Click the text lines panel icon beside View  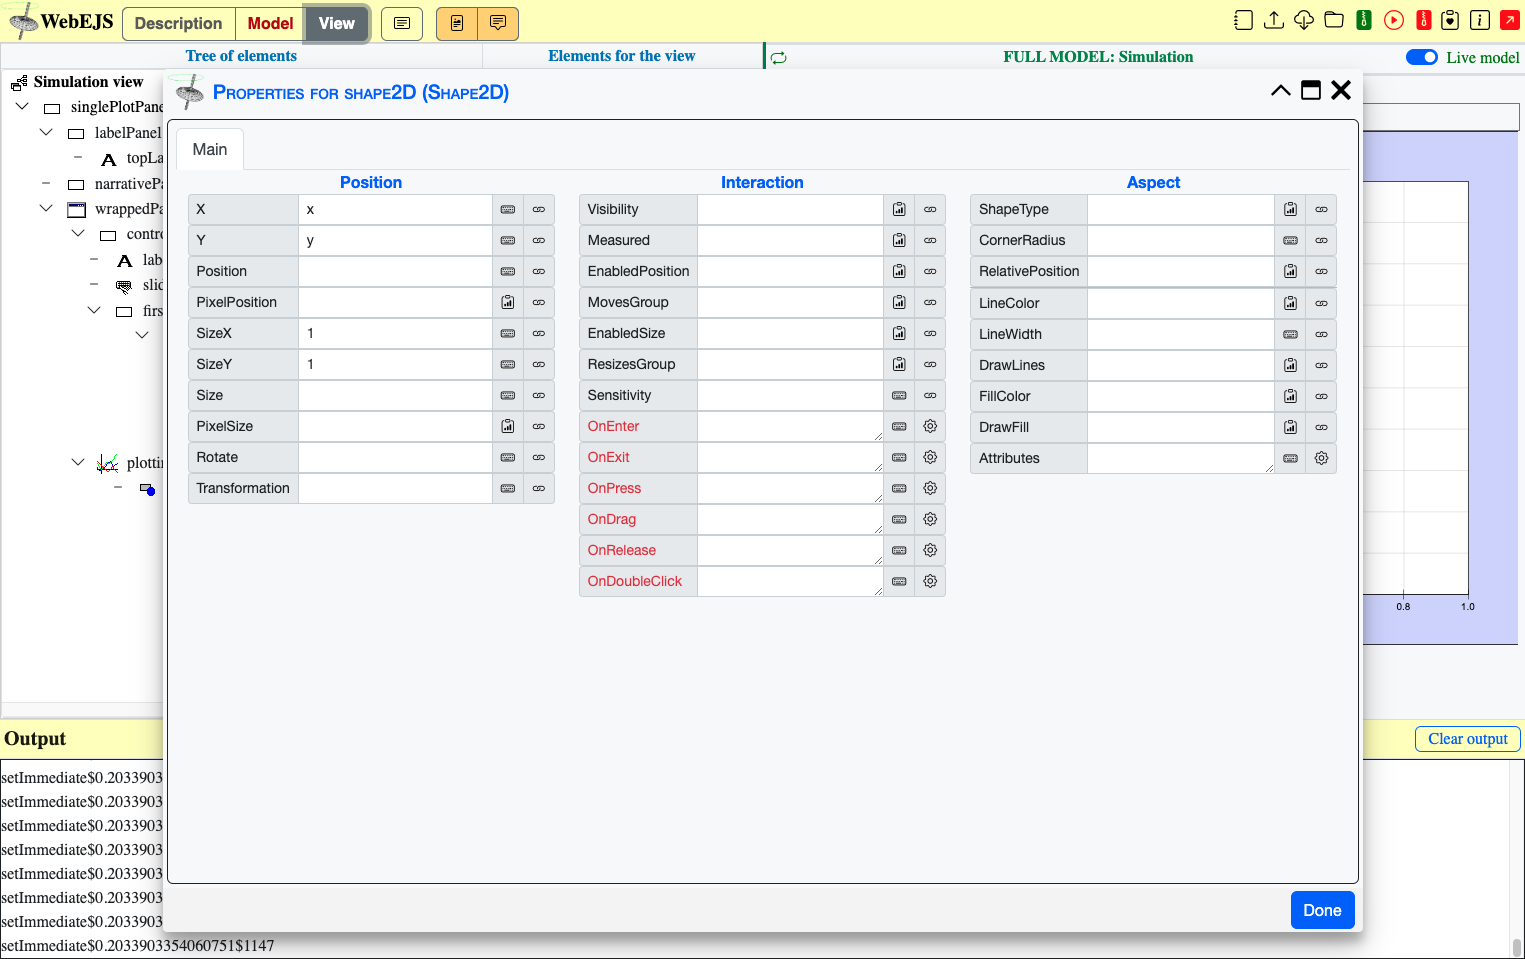402,23
